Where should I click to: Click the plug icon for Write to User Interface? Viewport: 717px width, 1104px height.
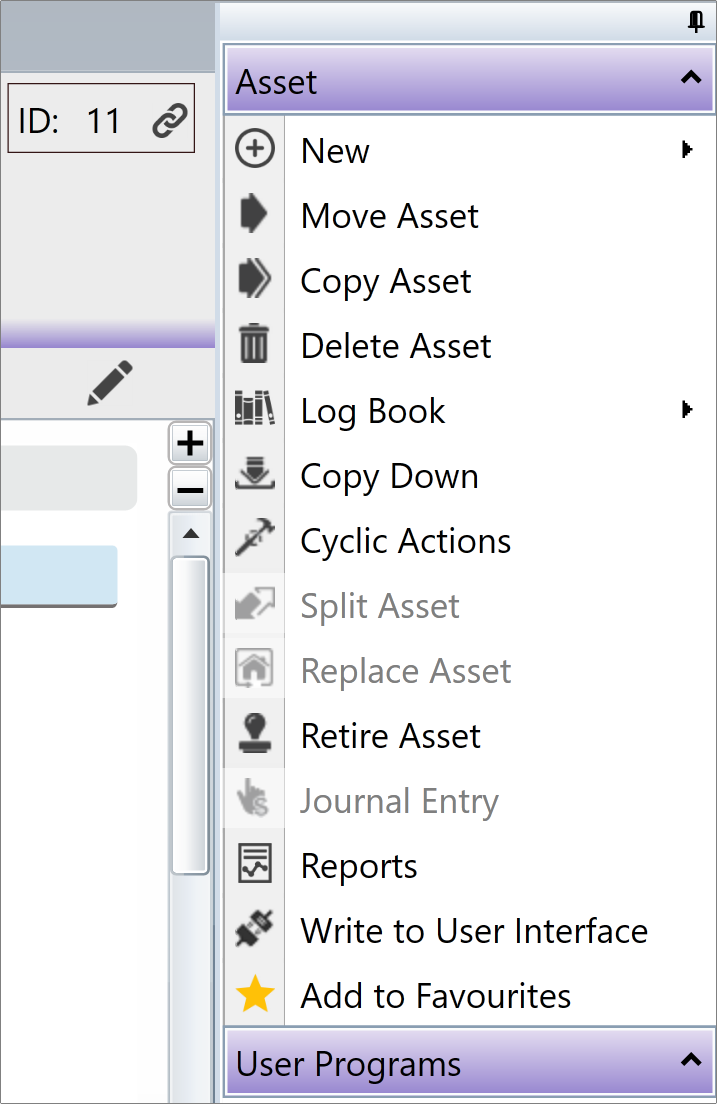[x=254, y=928]
